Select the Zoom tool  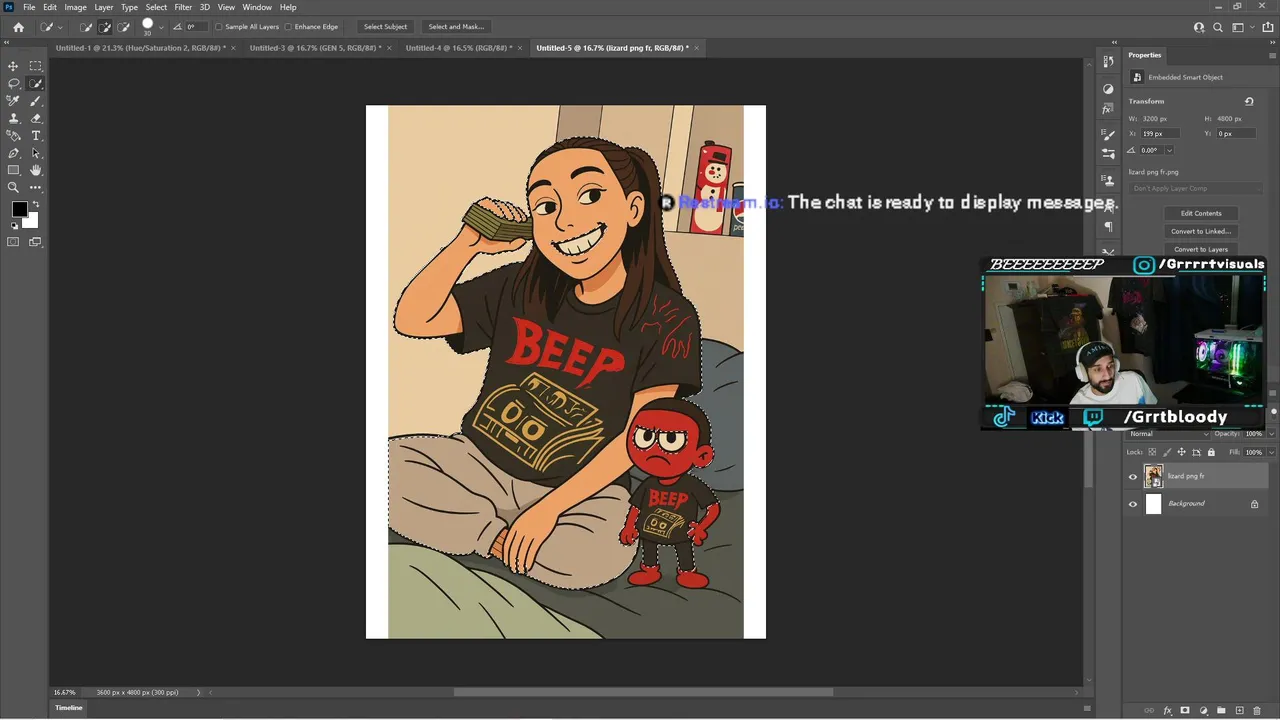click(13, 187)
